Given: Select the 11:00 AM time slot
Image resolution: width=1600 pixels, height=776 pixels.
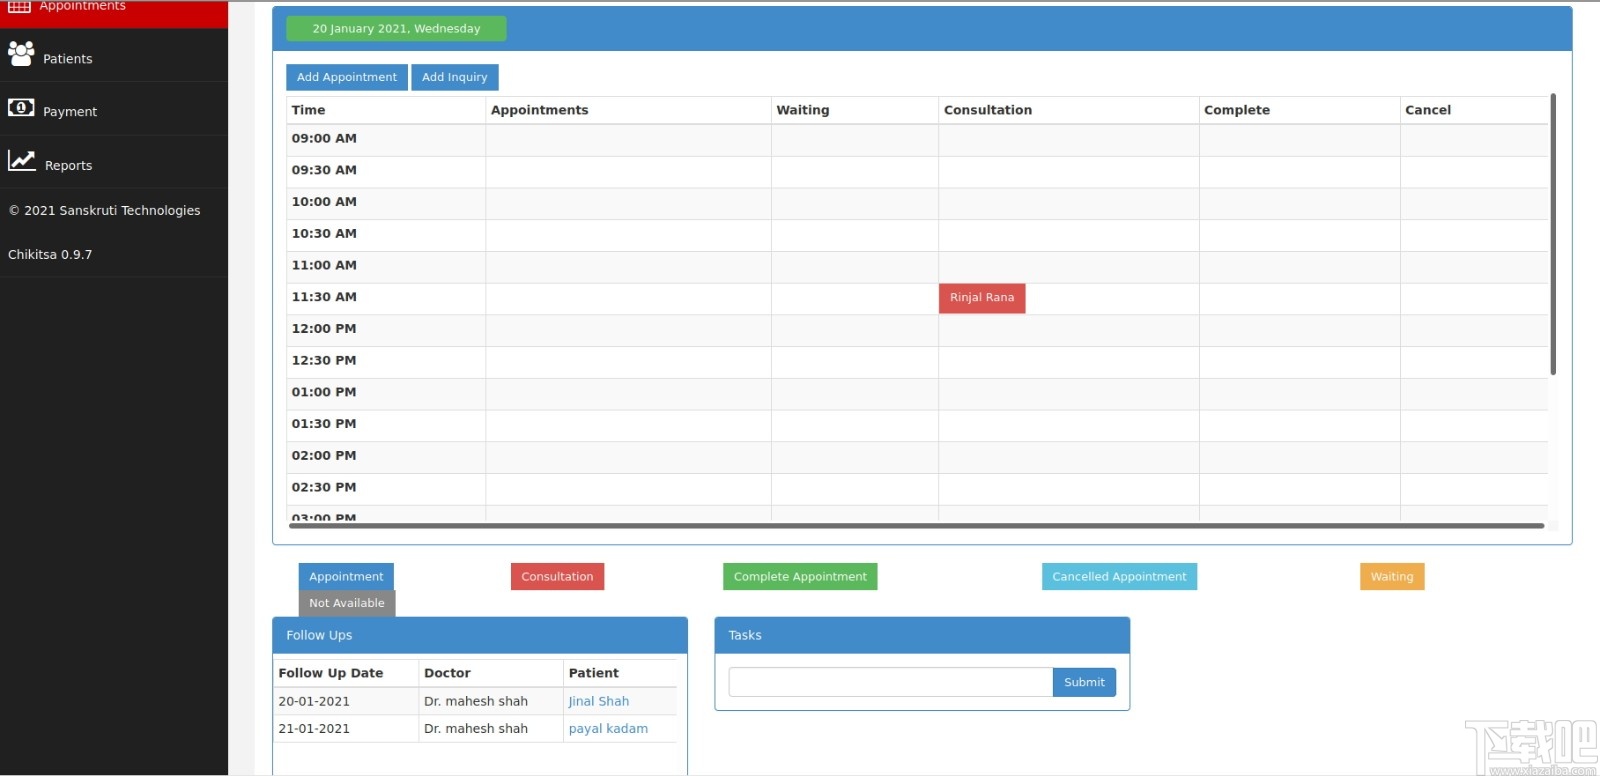Looking at the screenshot, I should pyautogui.click(x=324, y=266).
